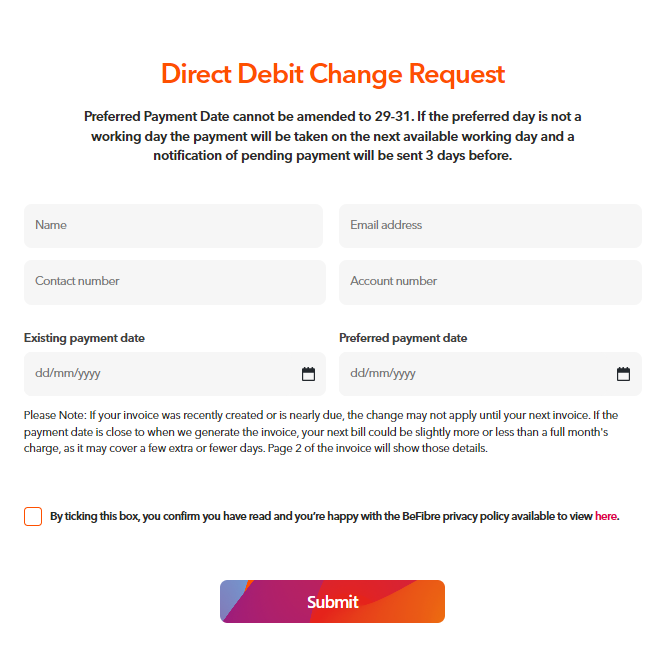The width and height of the screenshot is (667, 669).
Task: Tick the BeFibre privacy policy checkbox
Action: pos(33,516)
